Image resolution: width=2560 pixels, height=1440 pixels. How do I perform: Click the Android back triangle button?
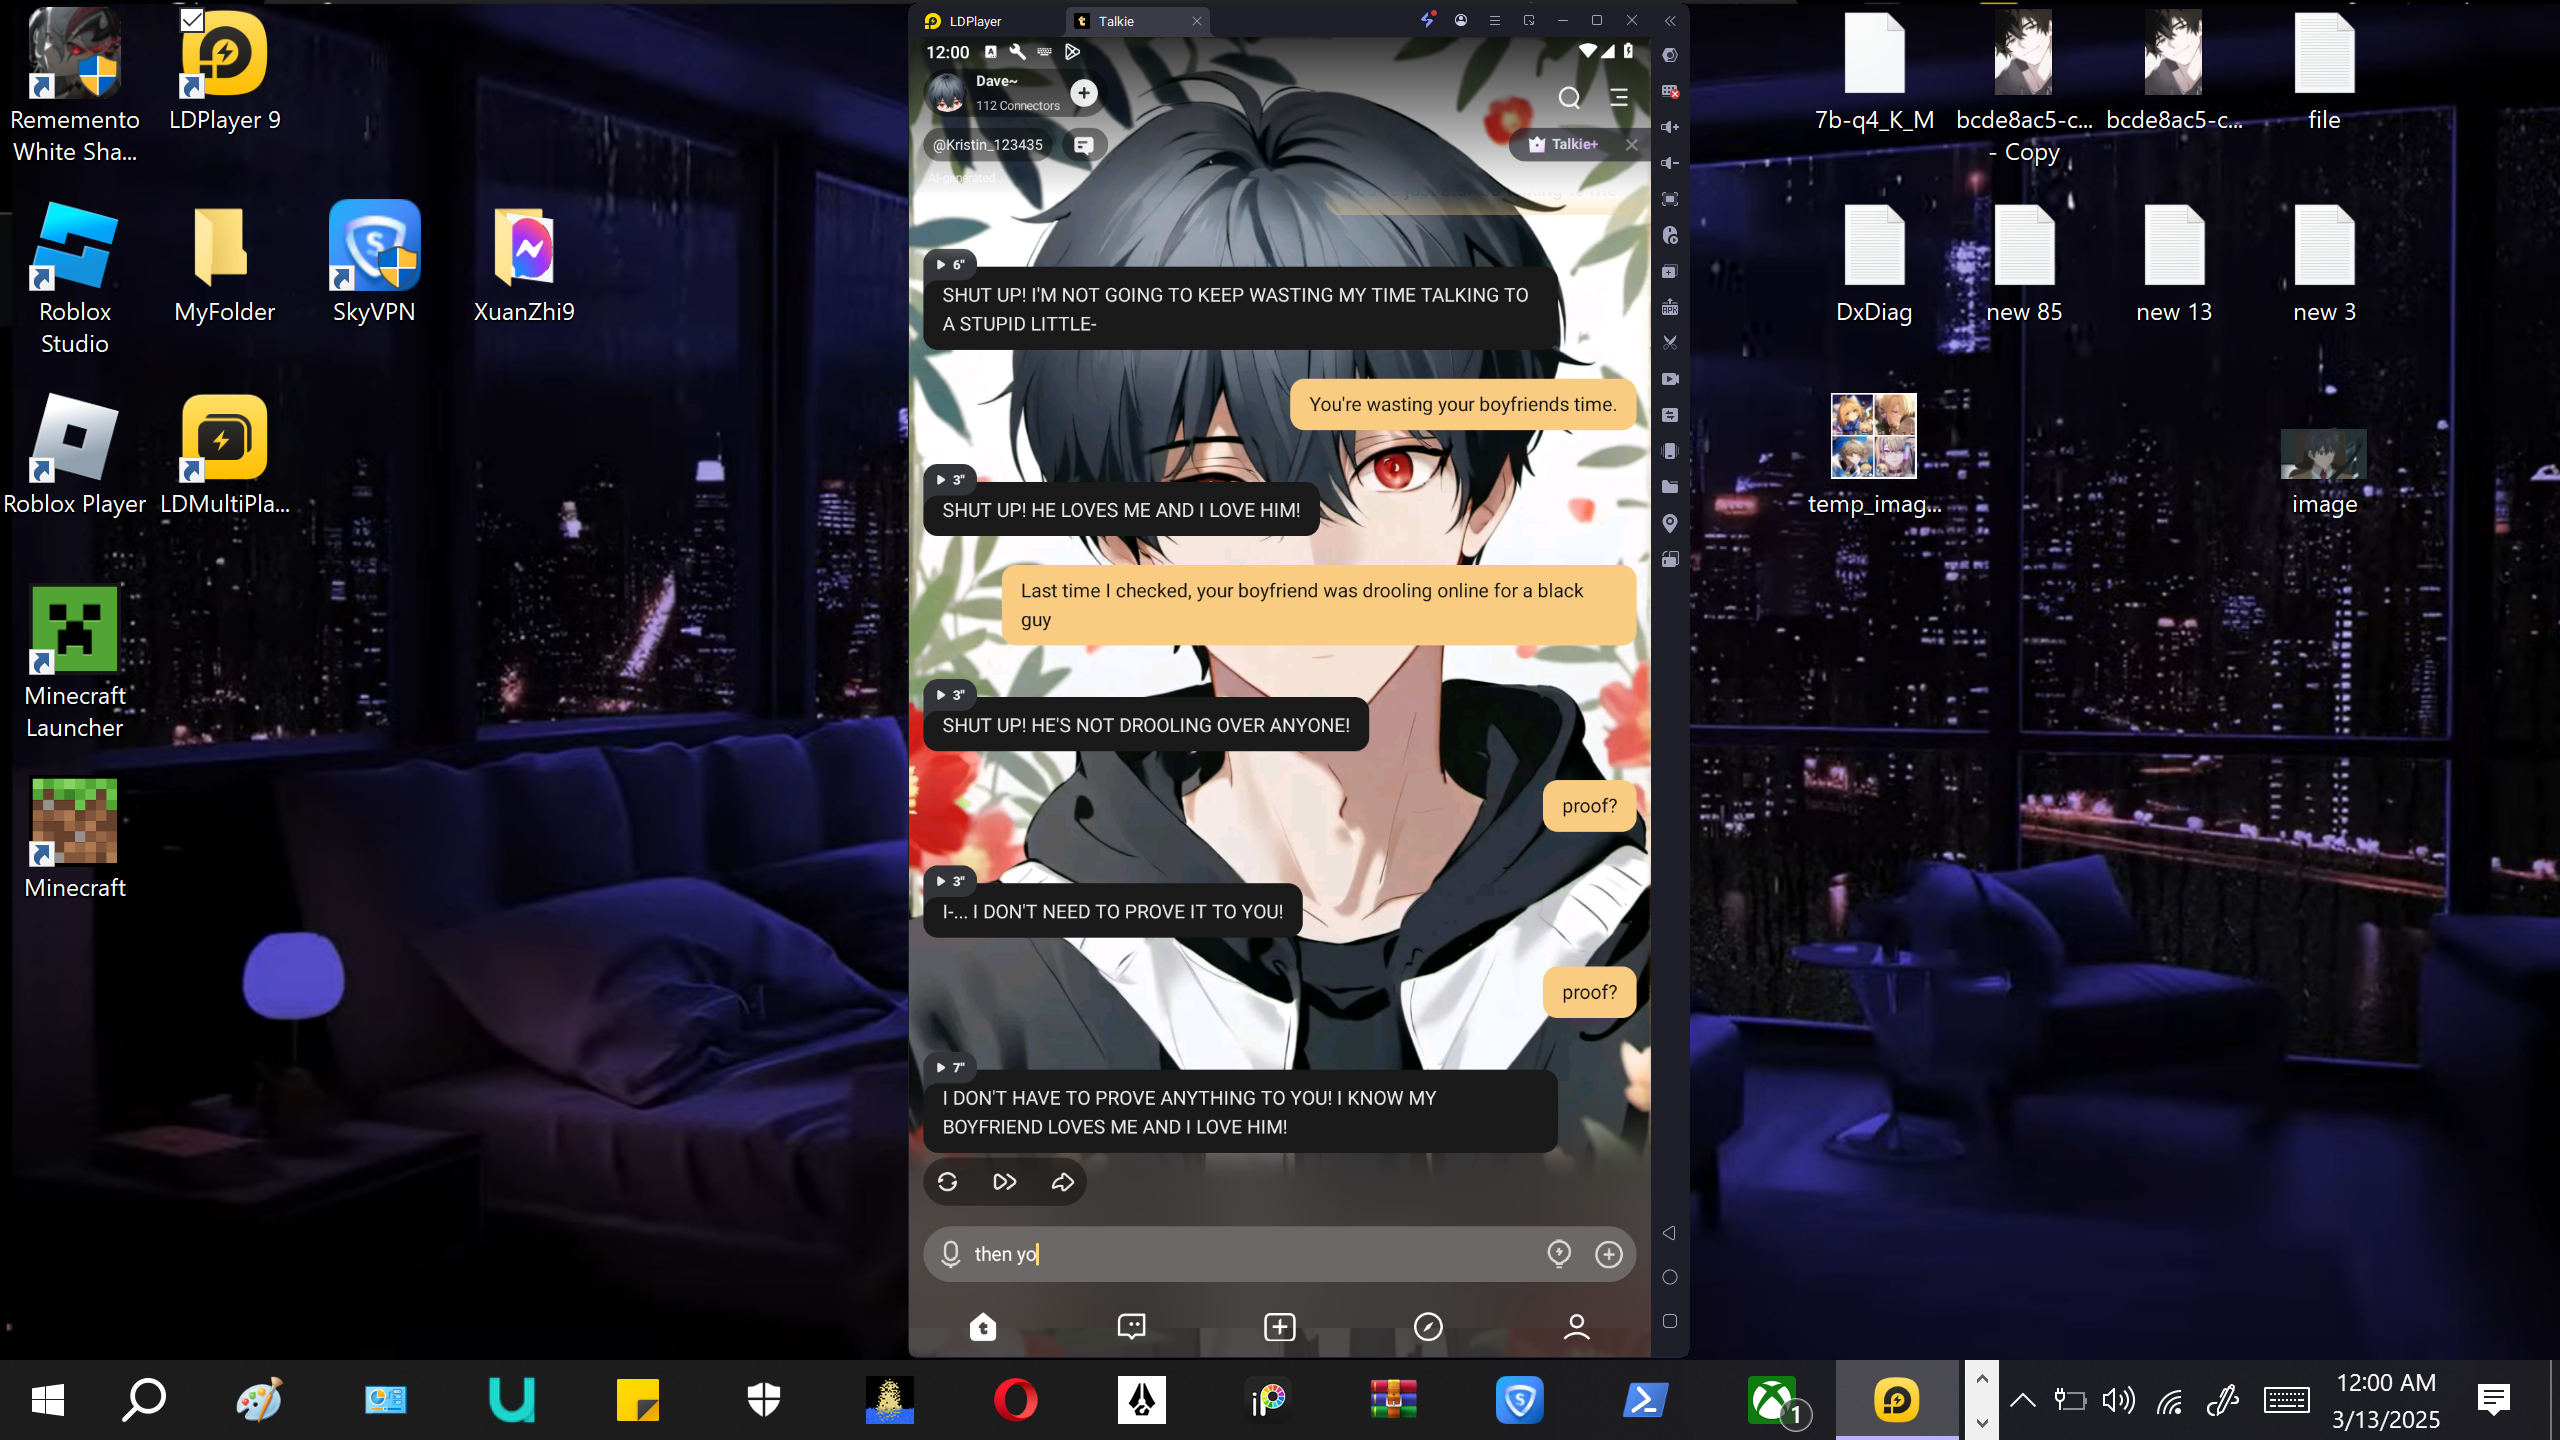[1669, 1233]
